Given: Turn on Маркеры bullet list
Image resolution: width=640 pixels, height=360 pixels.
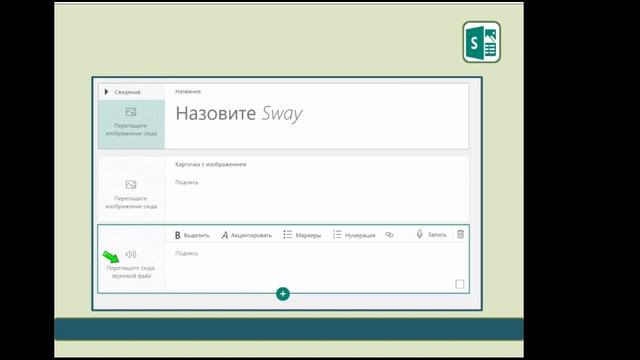Looking at the screenshot, I should pyautogui.click(x=302, y=235).
